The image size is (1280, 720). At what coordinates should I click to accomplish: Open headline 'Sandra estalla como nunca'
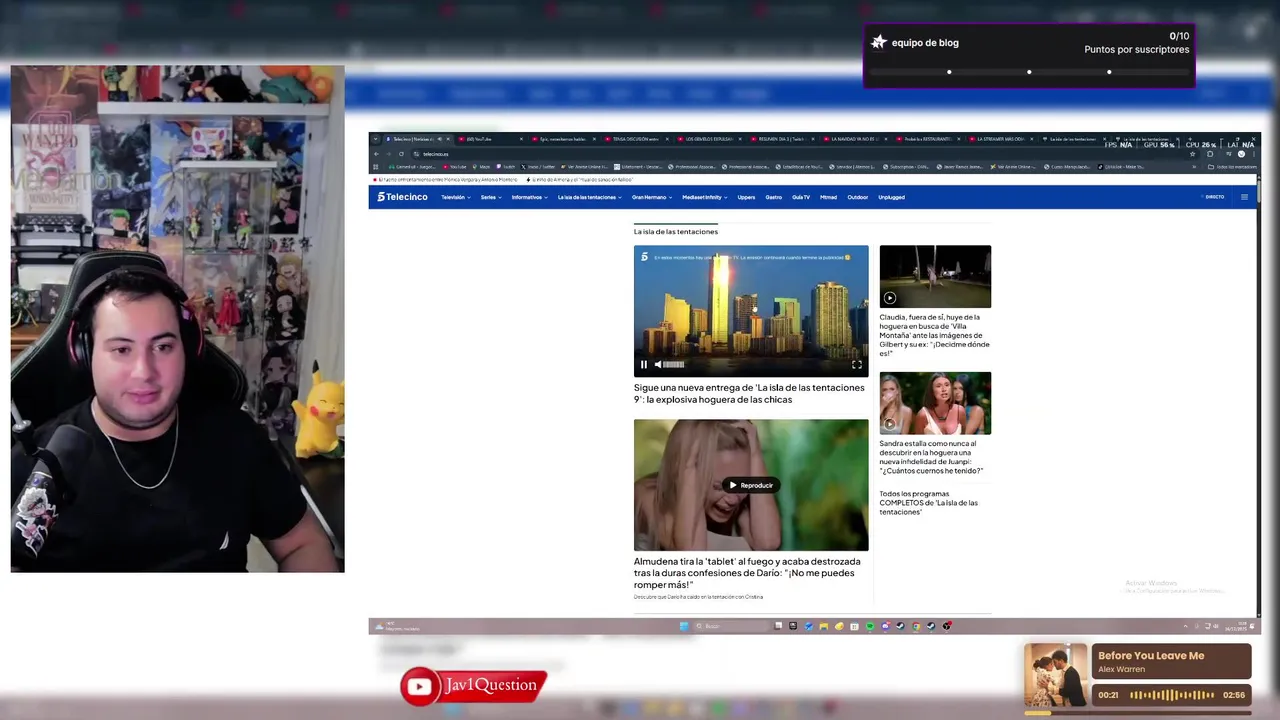click(931, 457)
